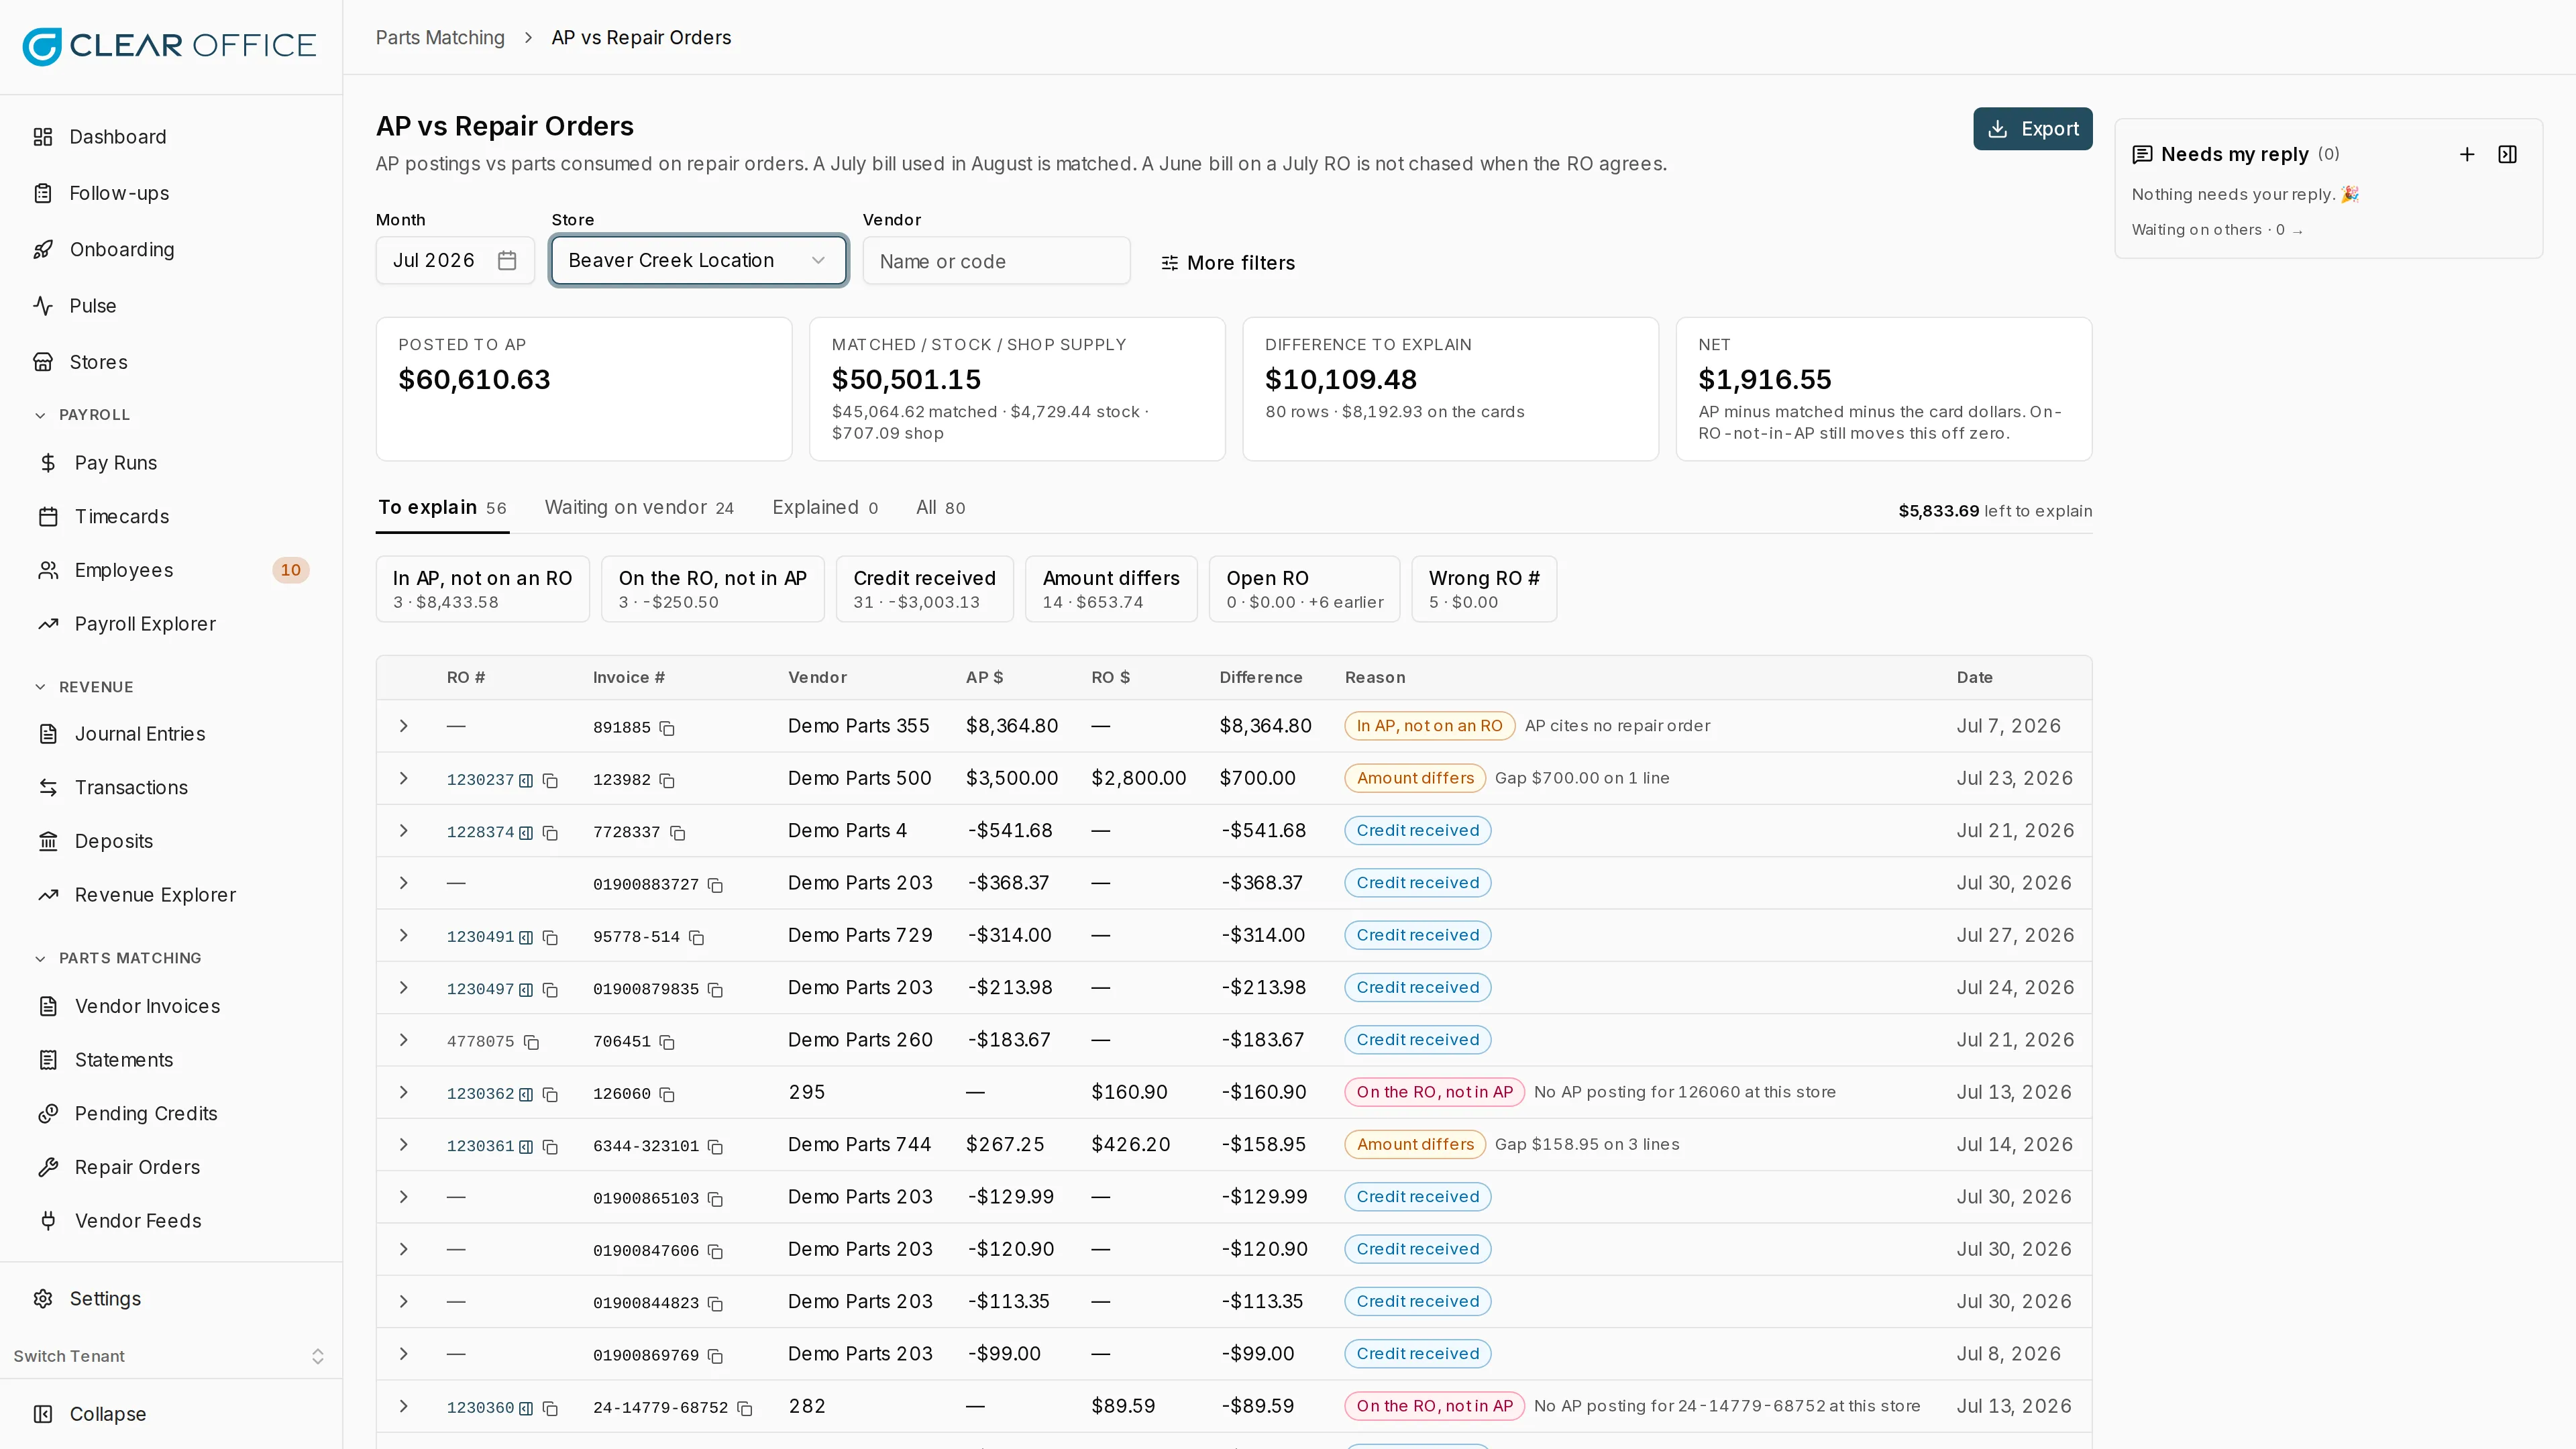Click the Vendor name or code field
2576x1449 pixels.
point(996,261)
